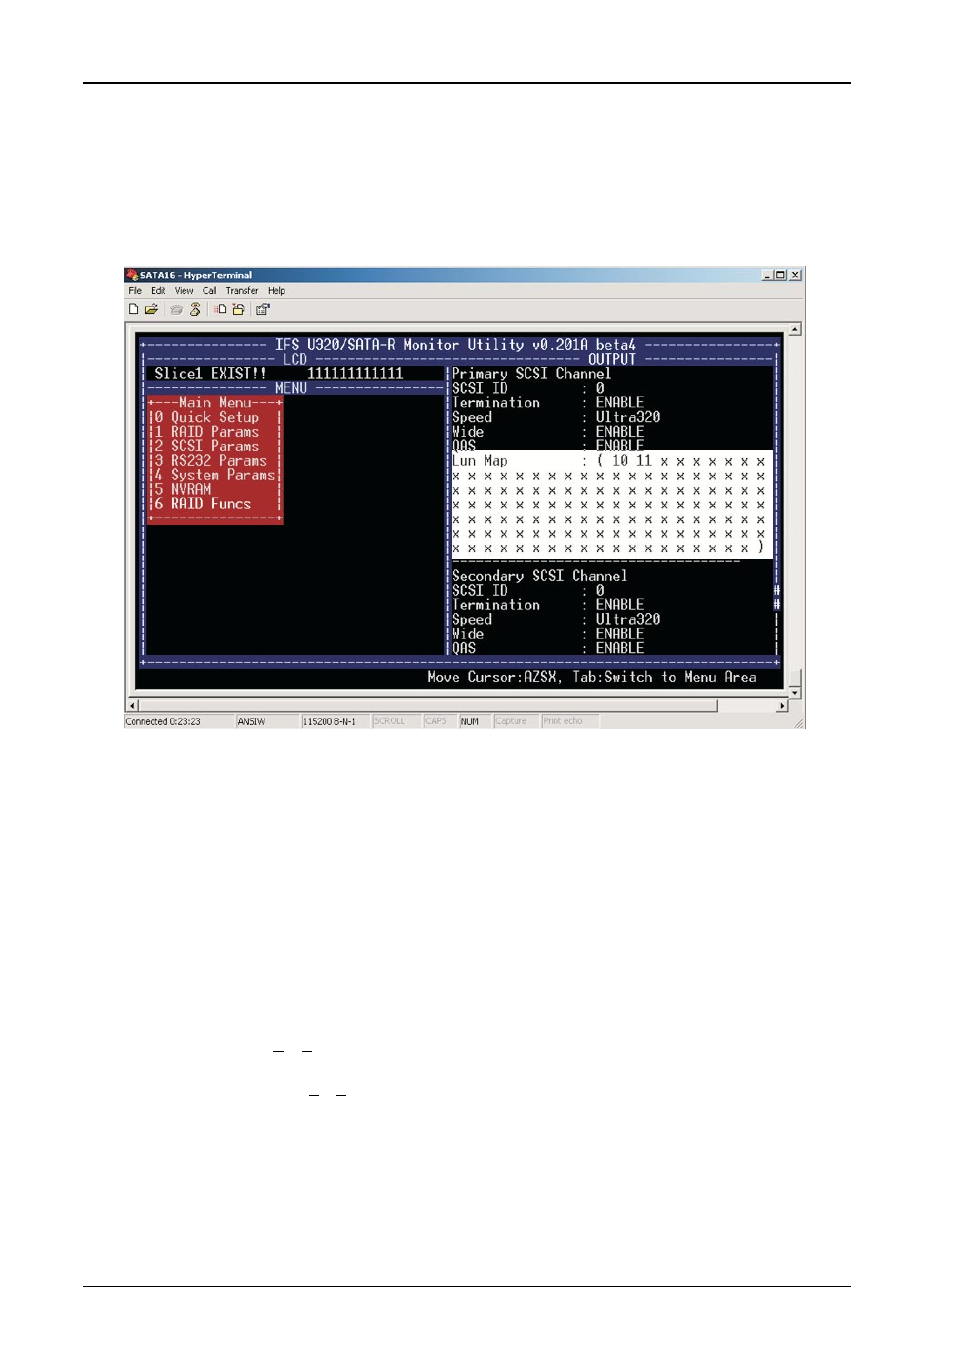
Task: Click Secondary SCSI Channel heading
Action: 540,576
